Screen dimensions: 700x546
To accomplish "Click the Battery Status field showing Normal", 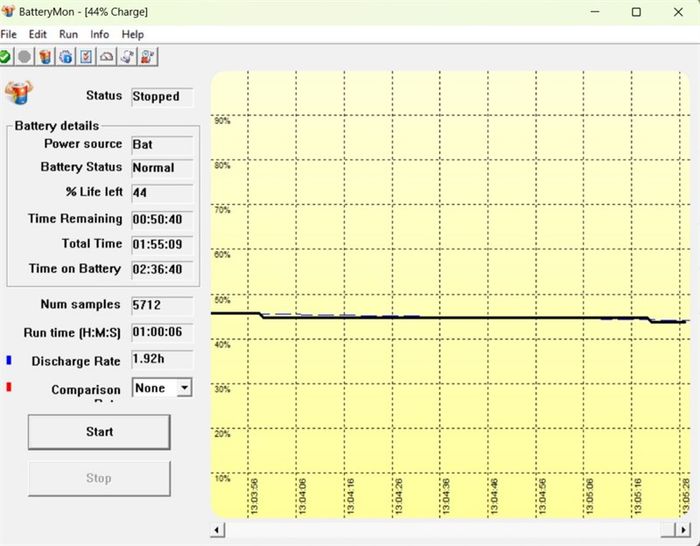I will click(x=162, y=168).
